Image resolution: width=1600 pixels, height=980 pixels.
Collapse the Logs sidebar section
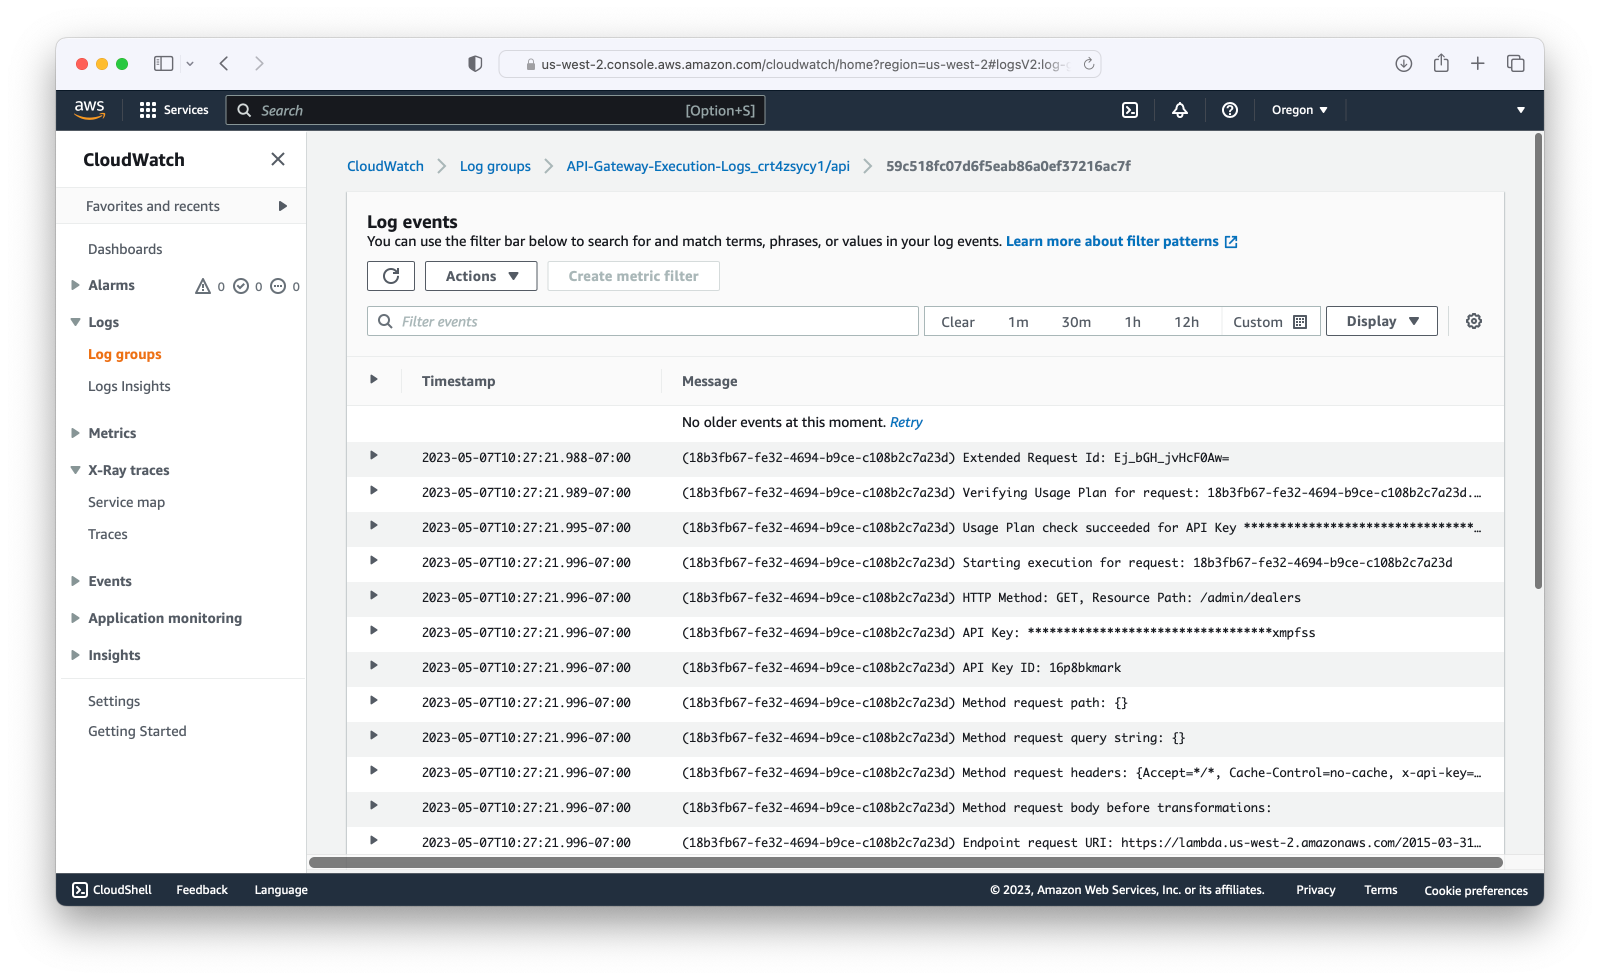click(75, 322)
